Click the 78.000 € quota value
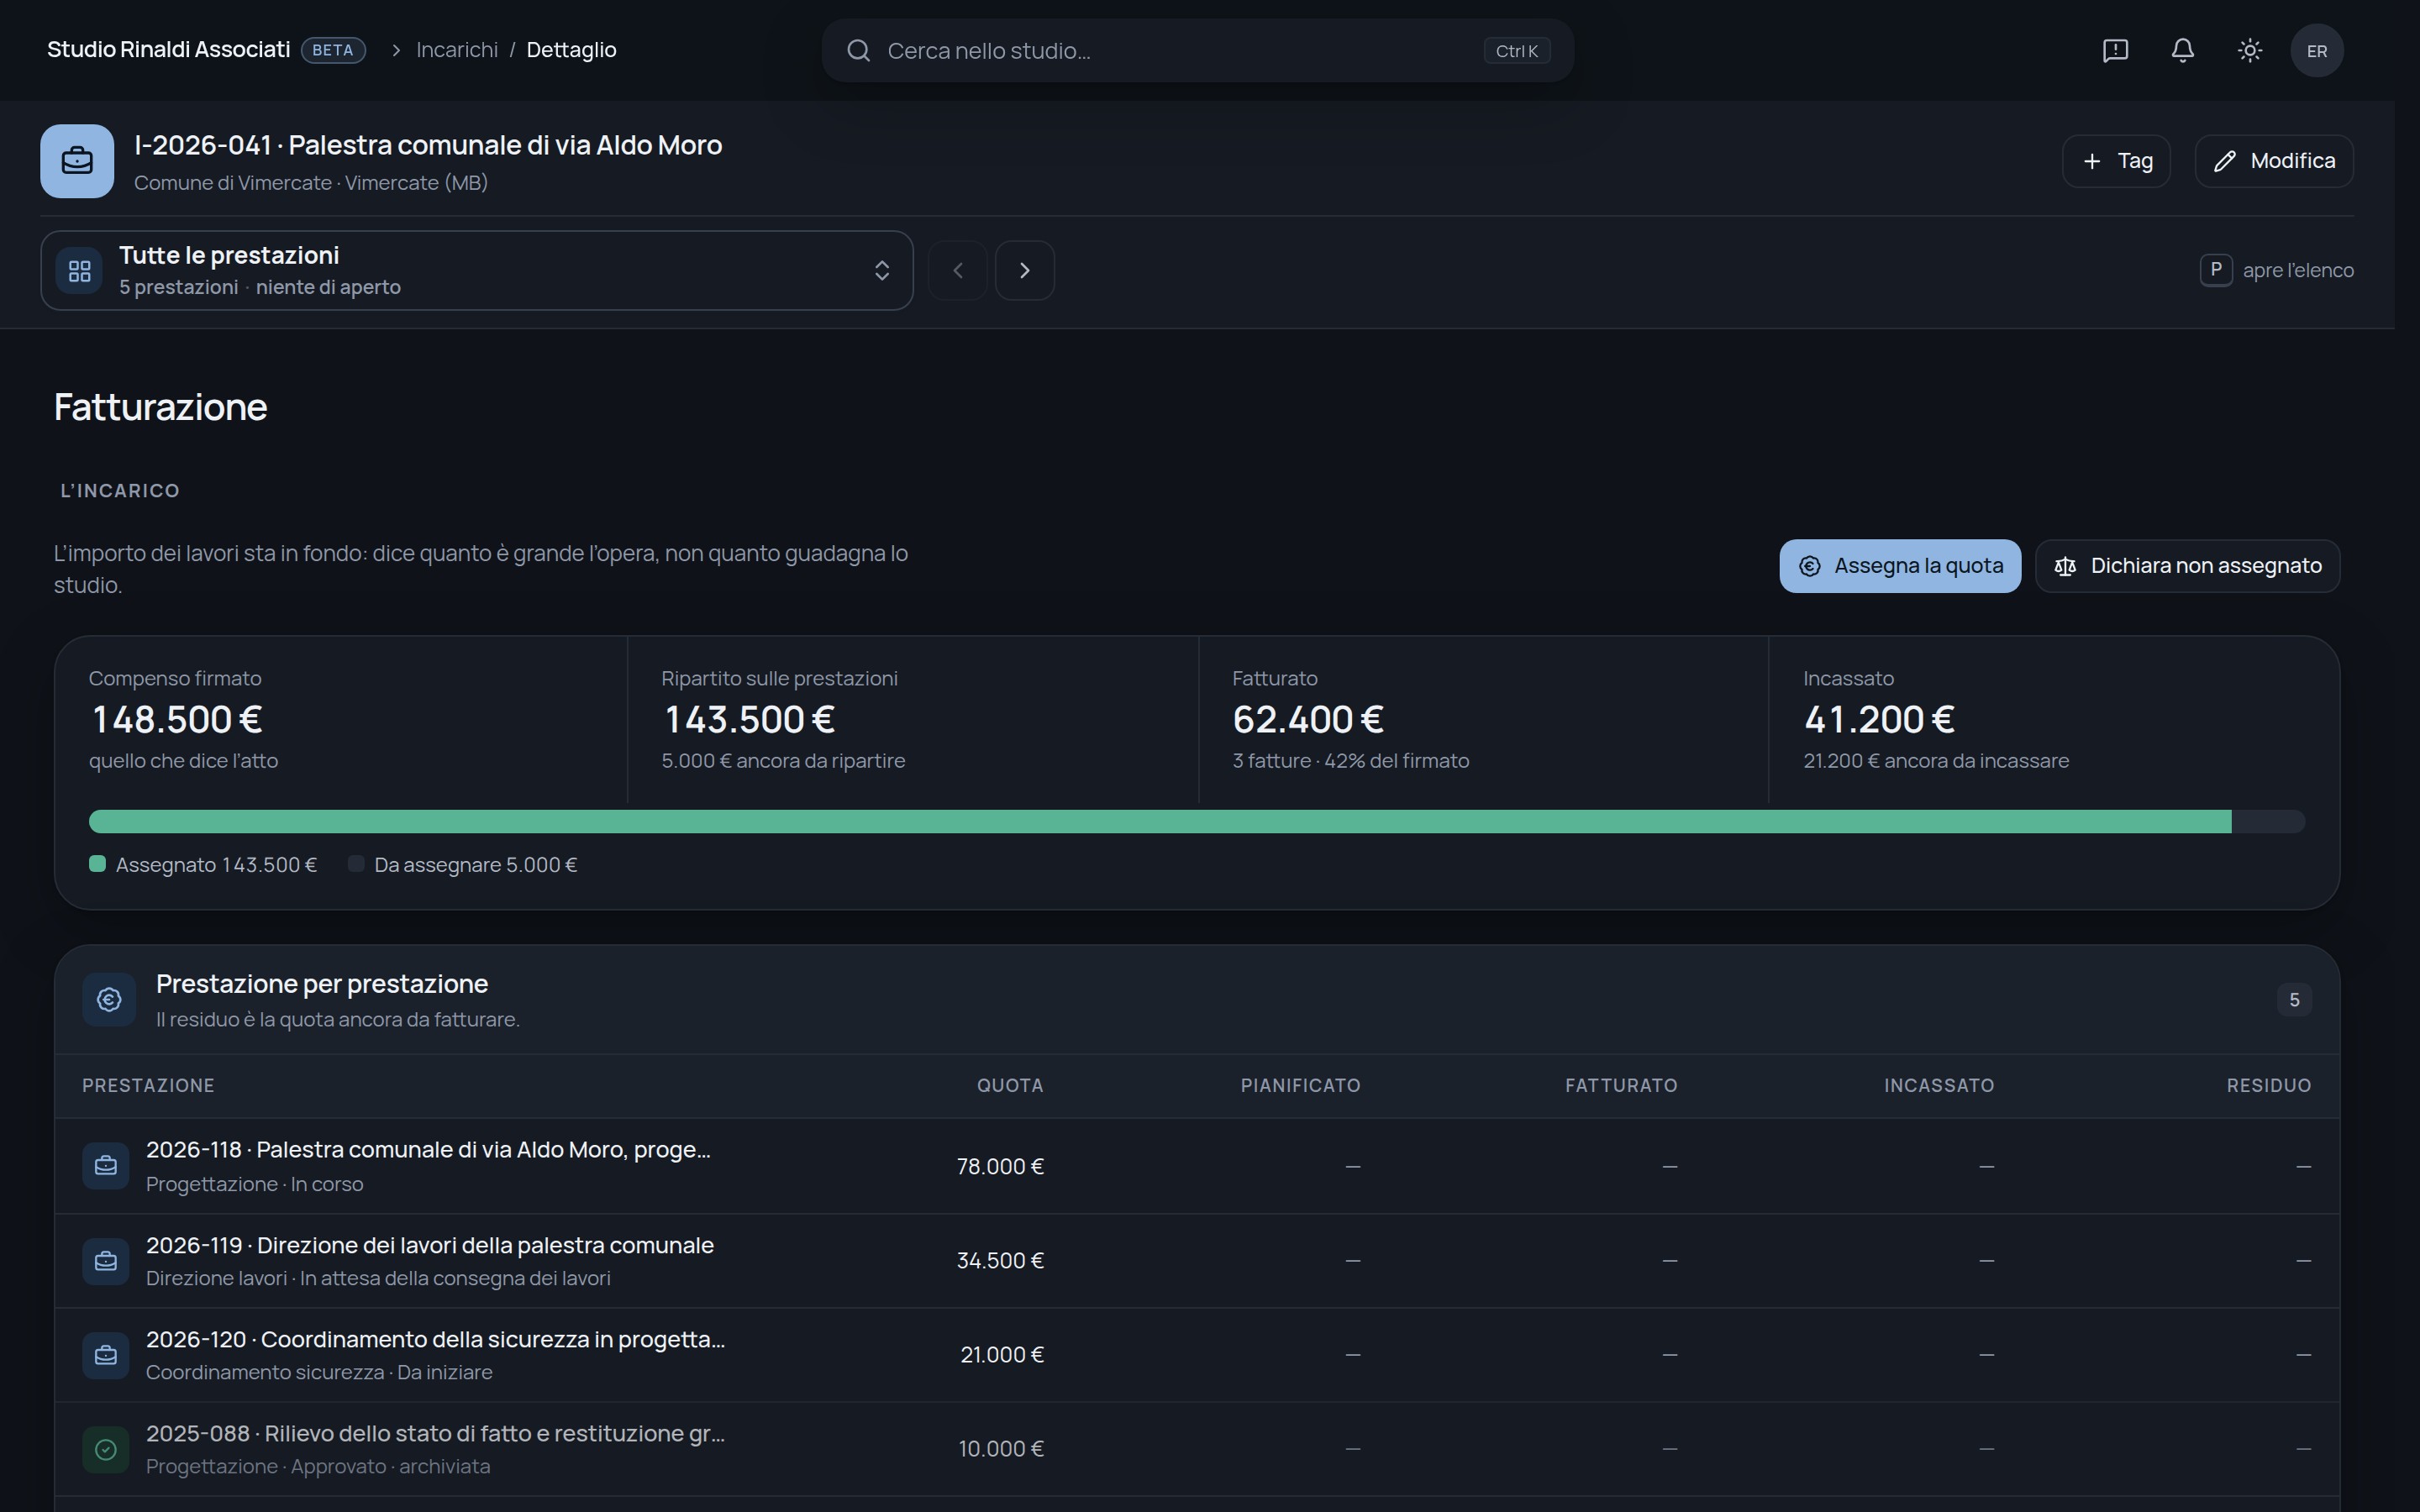 pyautogui.click(x=1000, y=1166)
